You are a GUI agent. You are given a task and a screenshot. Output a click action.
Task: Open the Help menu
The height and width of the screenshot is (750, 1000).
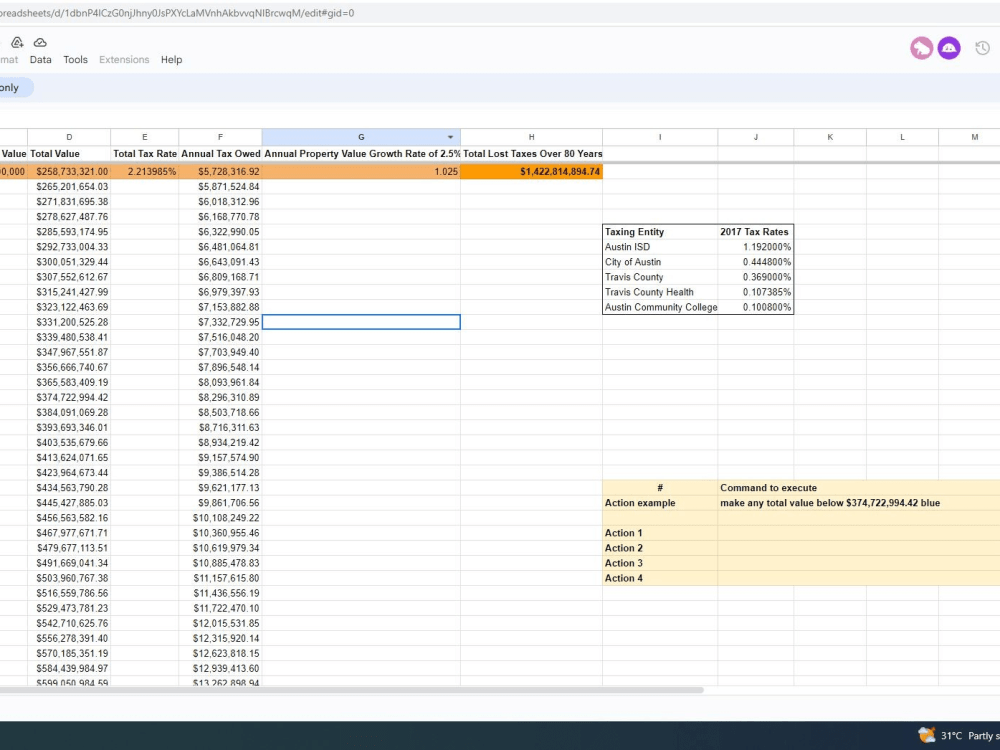click(171, 59)
